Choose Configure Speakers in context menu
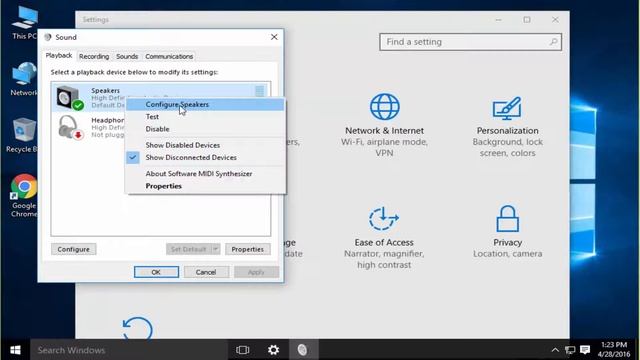Image resolution: width=640 pixels, height=360 pixels. (205, 104)
